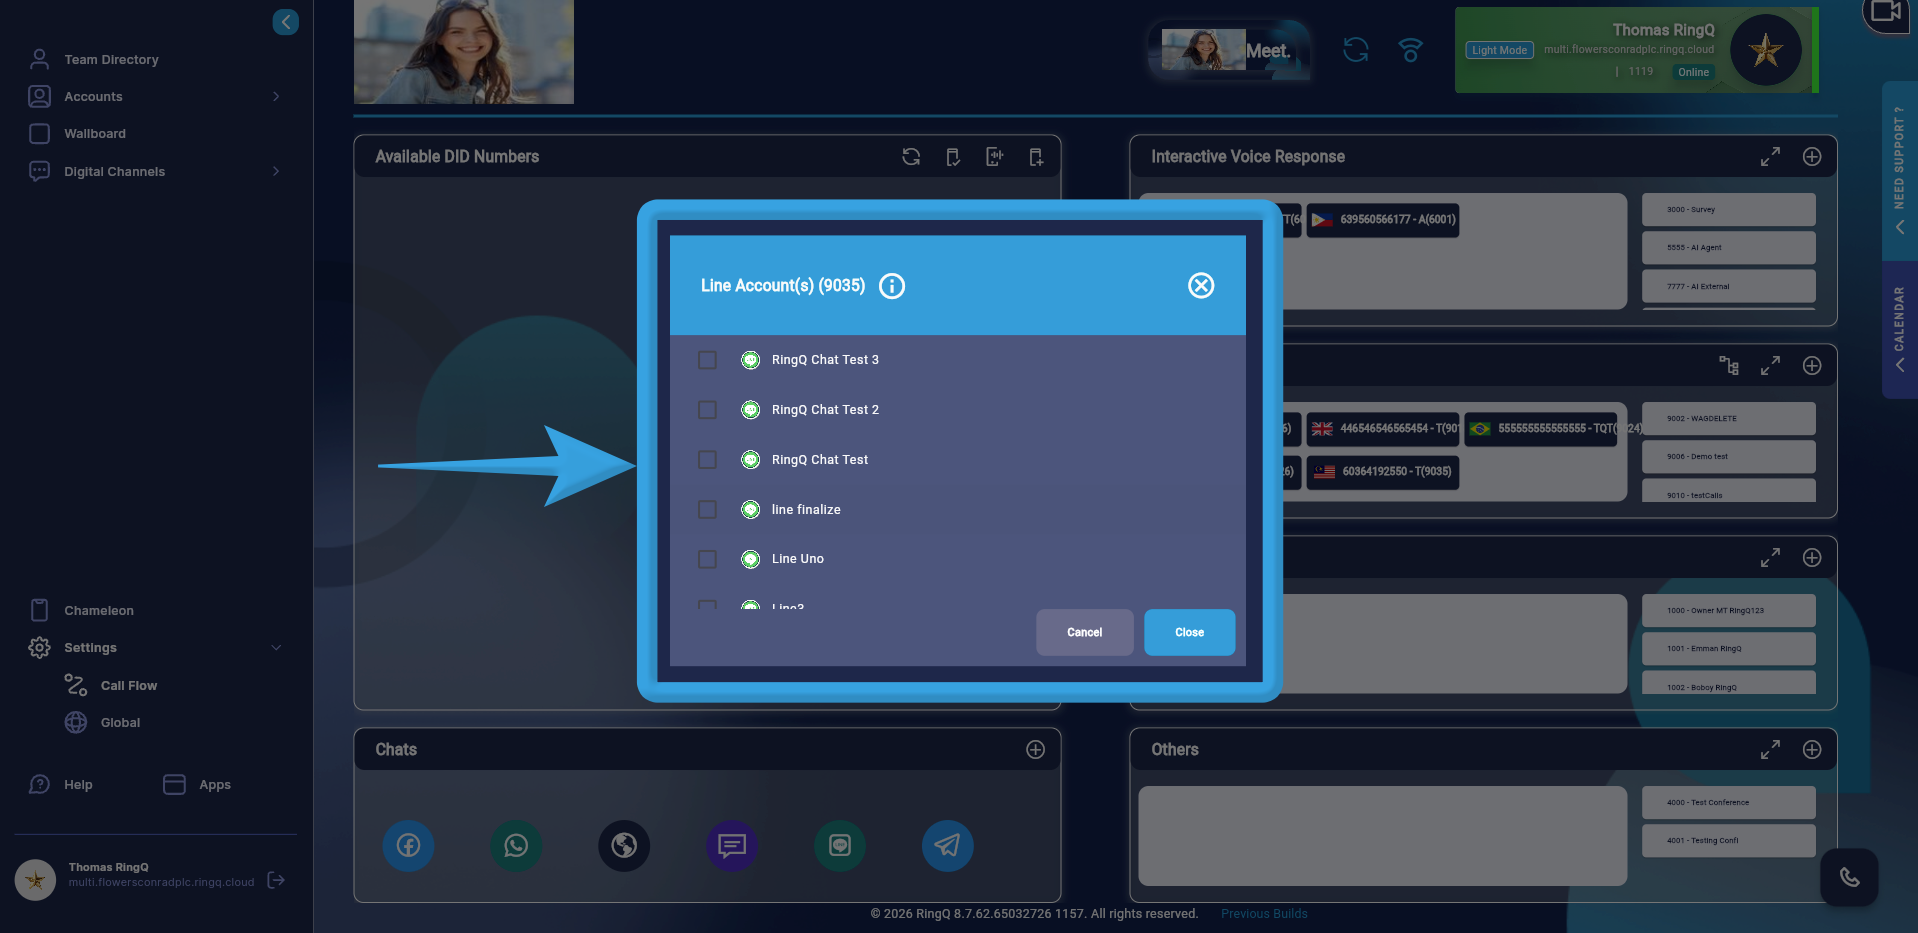Check the RingQ Chat Test 3 checkbox
The height and width of the screenshot is (933, 1918).
(x=708, y=359)
